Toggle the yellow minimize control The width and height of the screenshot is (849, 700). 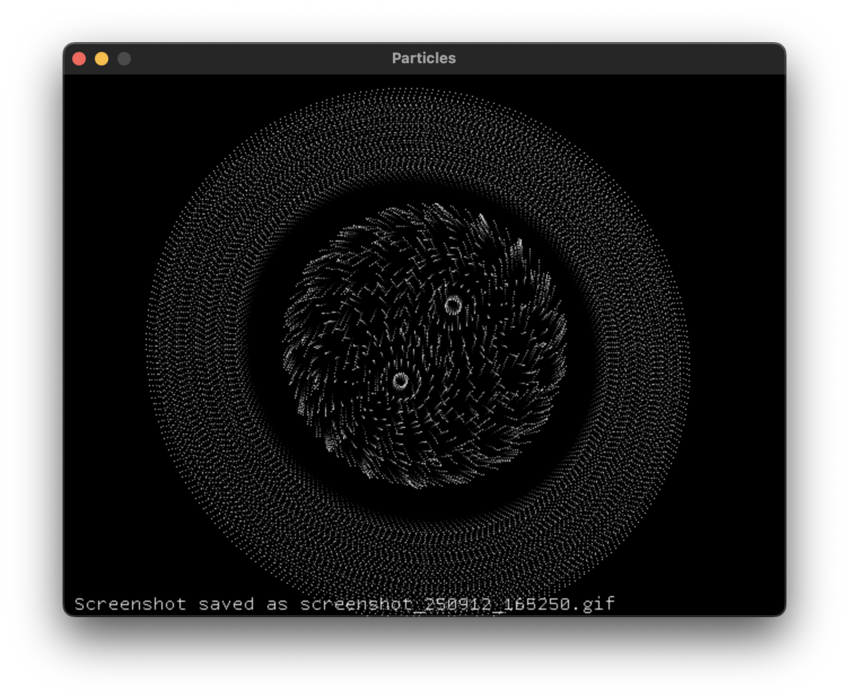[x=100, y=58]
